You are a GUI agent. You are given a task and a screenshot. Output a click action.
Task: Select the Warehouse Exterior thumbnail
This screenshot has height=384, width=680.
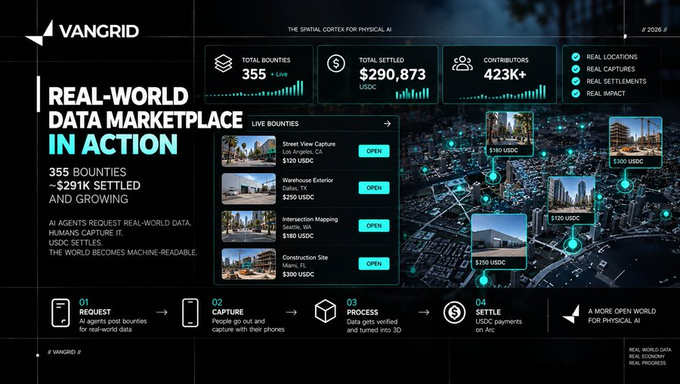pos(248,189)
